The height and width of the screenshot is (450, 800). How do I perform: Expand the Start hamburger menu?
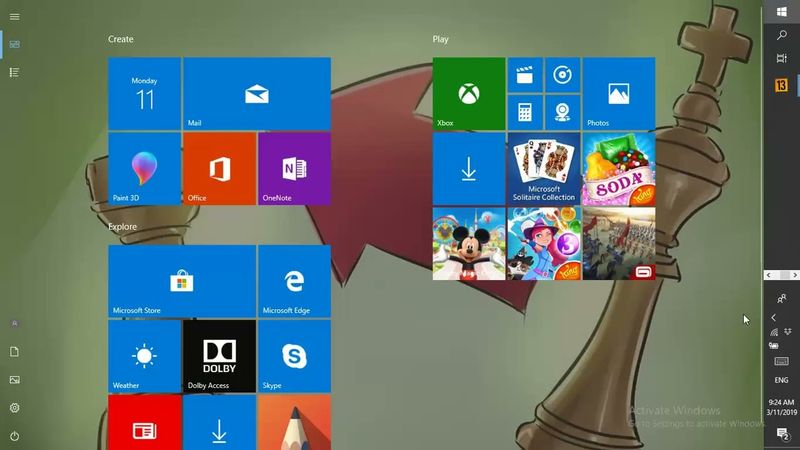point(15,16)
